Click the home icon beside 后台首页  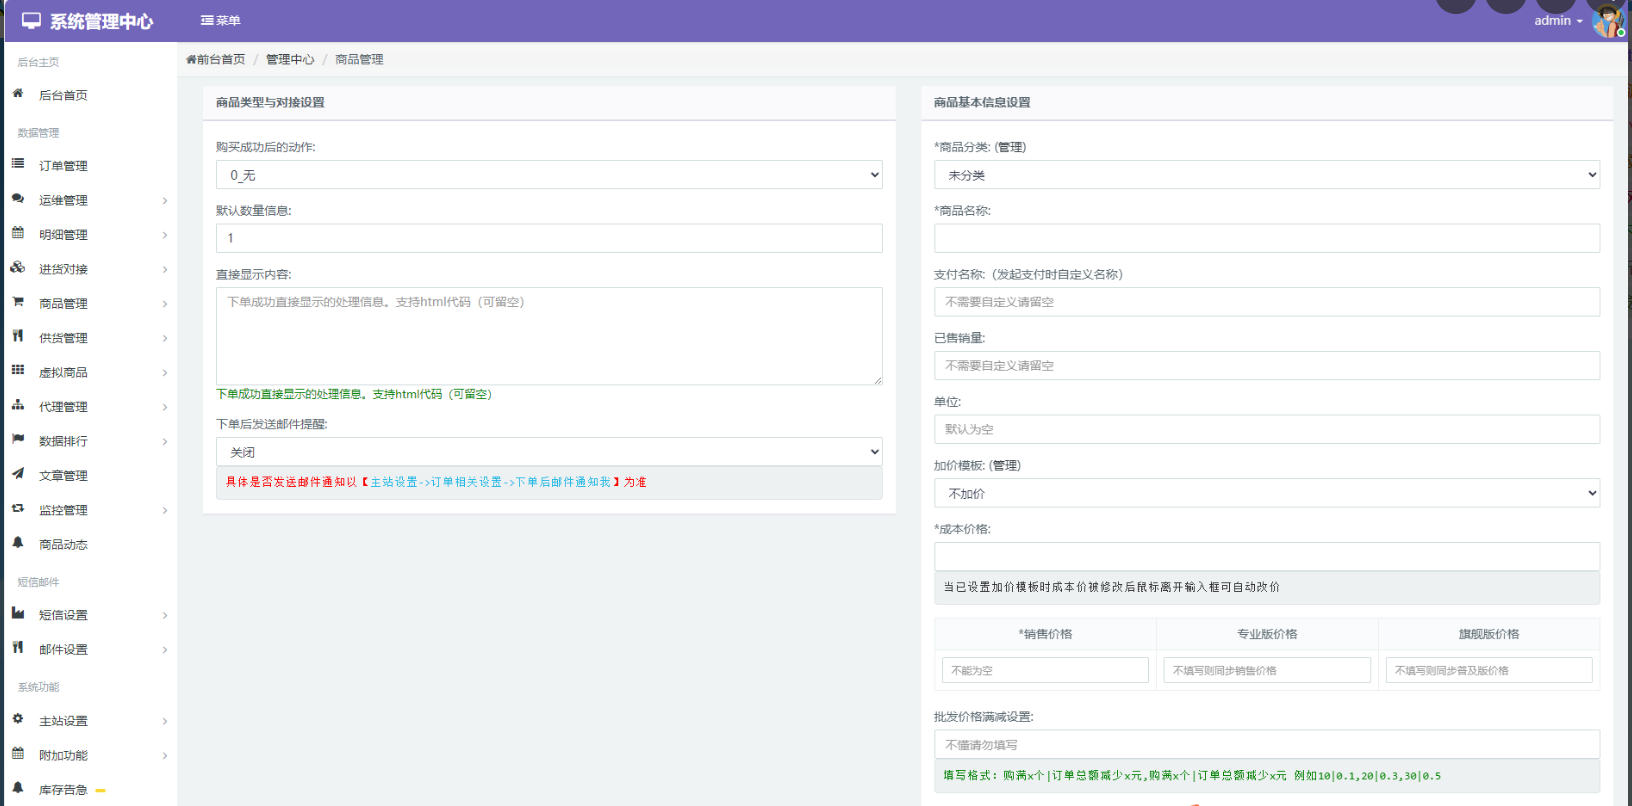pos(17,94)
